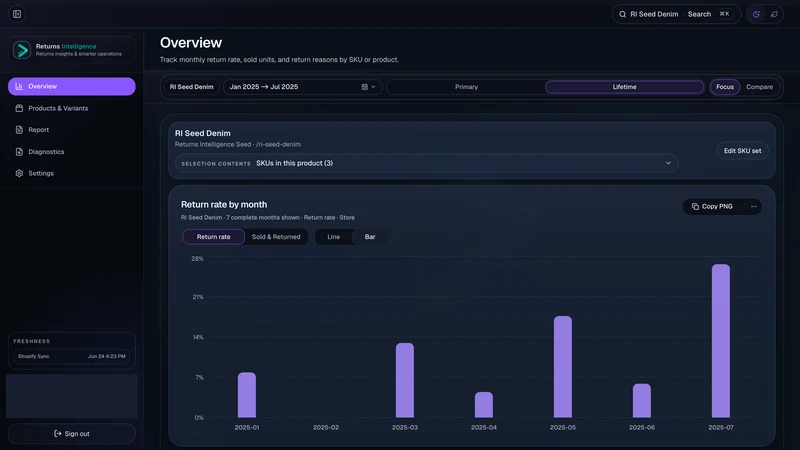Click the RI Seed Denim Search field
This screenshot has width=800, height=450.
676,14
